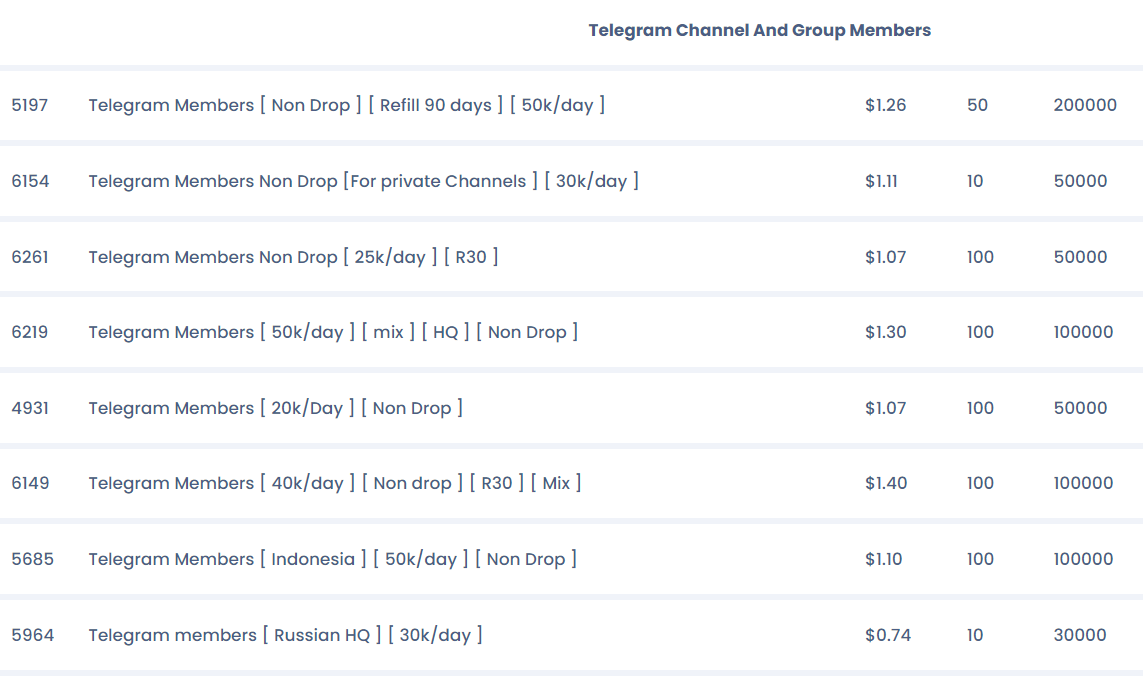Image resolution: width=1143 pixels, height=685 pixels.
Task: Click service ID 6261
Action: tap(30, 257)
